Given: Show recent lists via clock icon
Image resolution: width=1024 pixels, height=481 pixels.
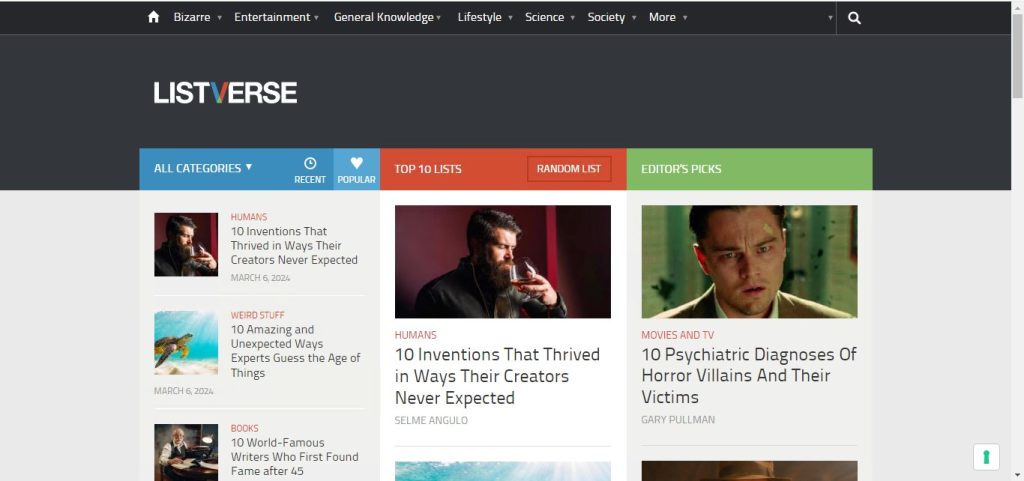Looking at the screenshot, I should point(310,169).
